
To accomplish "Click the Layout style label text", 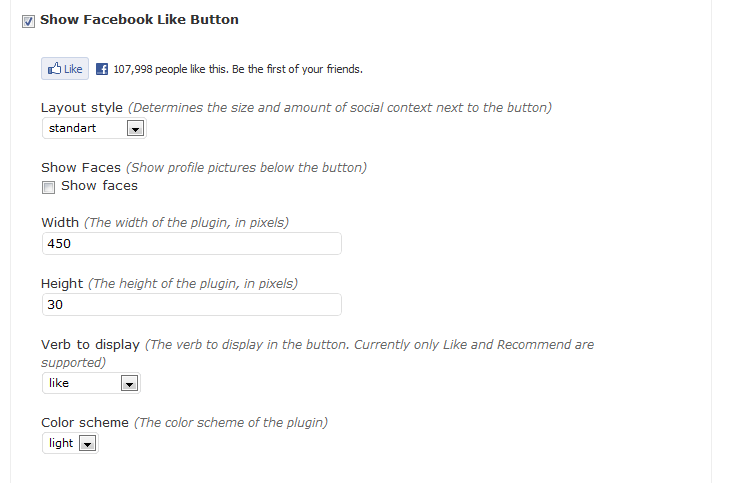I will 82,108.
